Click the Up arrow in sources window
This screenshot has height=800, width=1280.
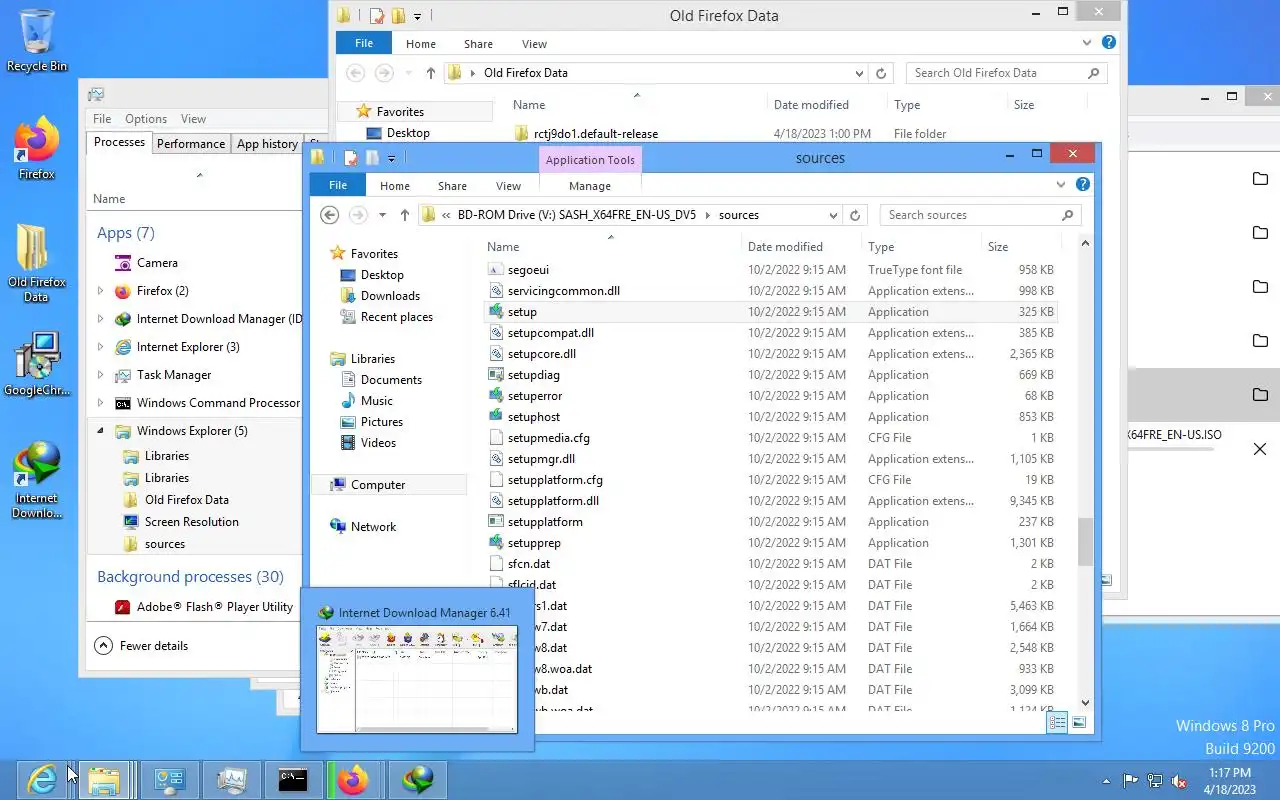pyautogui.click(x=404, y=215)
